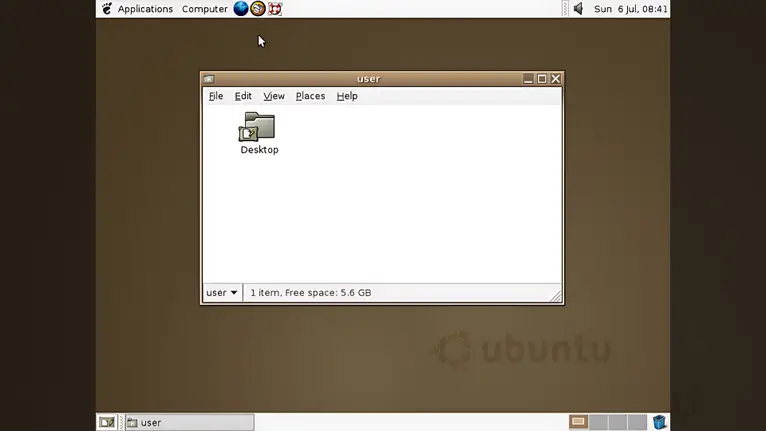Launch the mail client panel icon
This screenshot has height=431, width=766.
point(258,8)
